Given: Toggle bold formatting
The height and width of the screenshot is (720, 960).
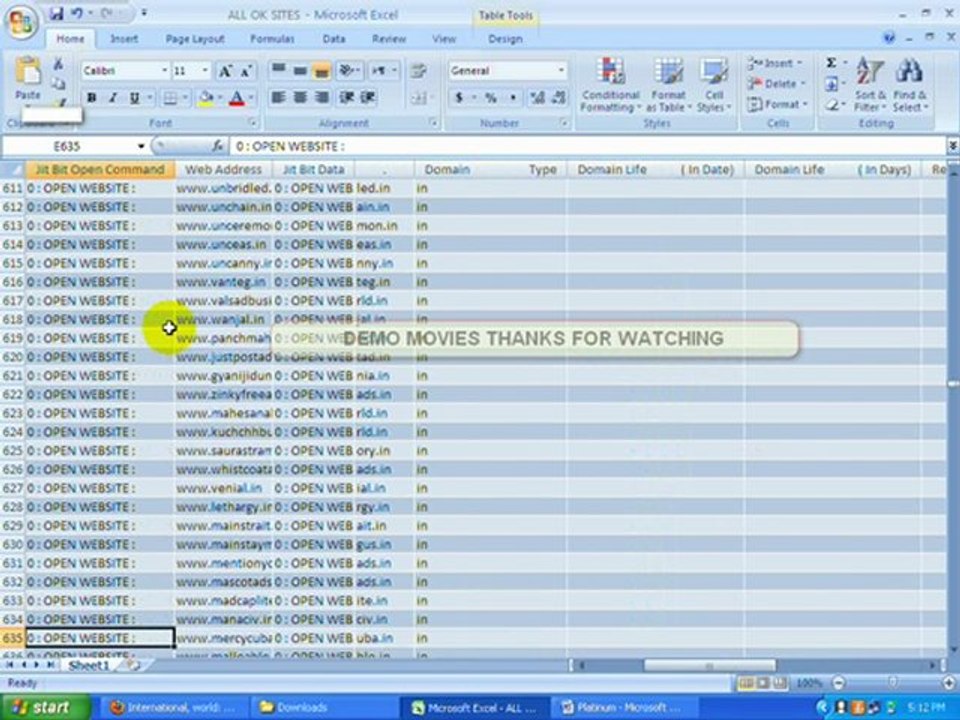Looking at the screenshot, I should click(92, 98).
